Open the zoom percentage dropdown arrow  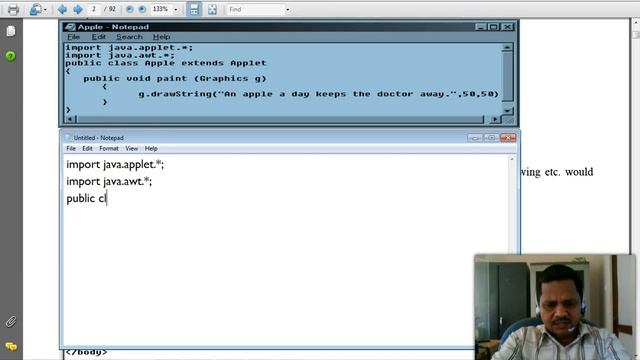click(x=176, y=9)
